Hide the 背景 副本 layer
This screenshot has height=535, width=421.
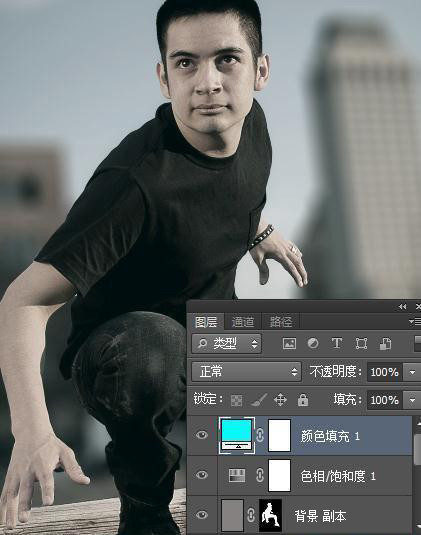(x=202, y=515)
